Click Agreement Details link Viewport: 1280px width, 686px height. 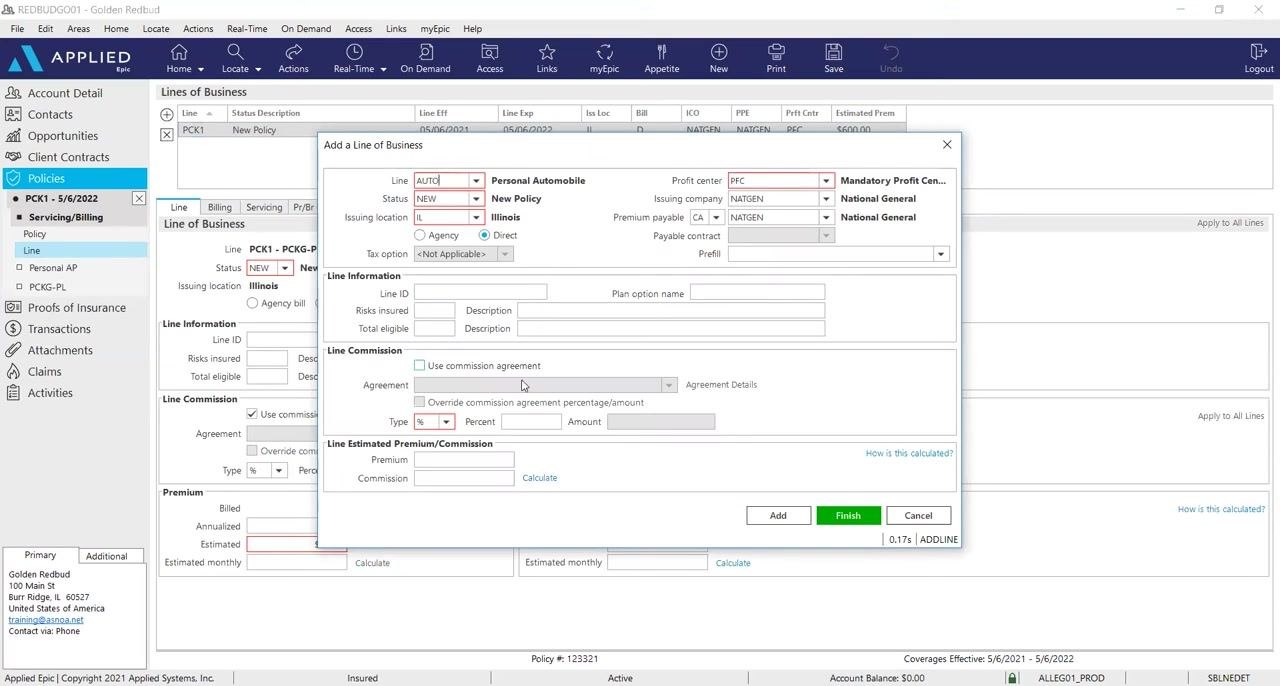coord(721,385)
